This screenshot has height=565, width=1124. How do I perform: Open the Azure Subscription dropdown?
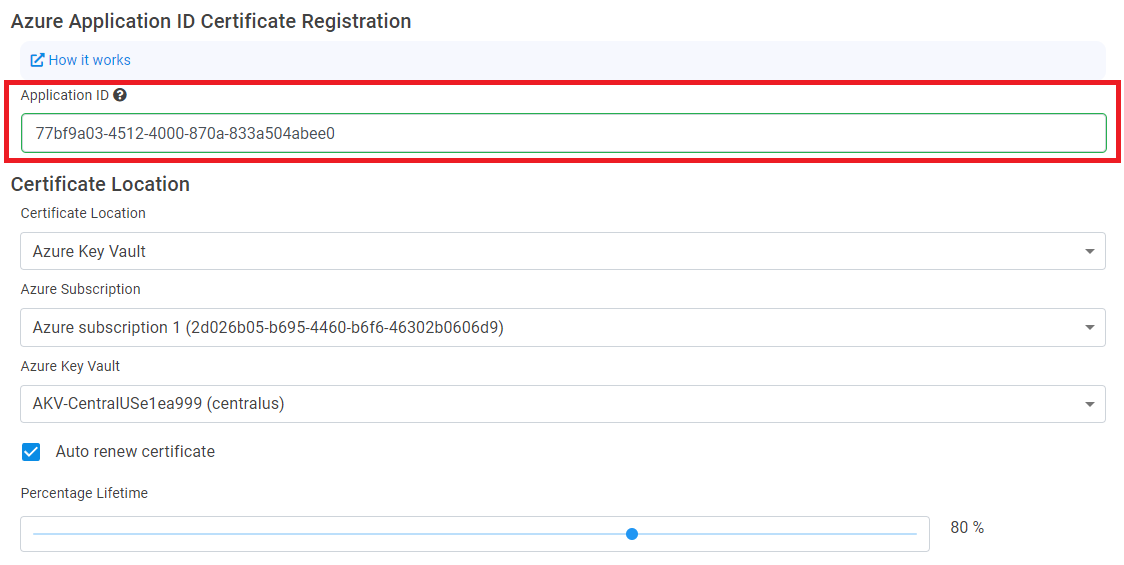click(563, 328)
